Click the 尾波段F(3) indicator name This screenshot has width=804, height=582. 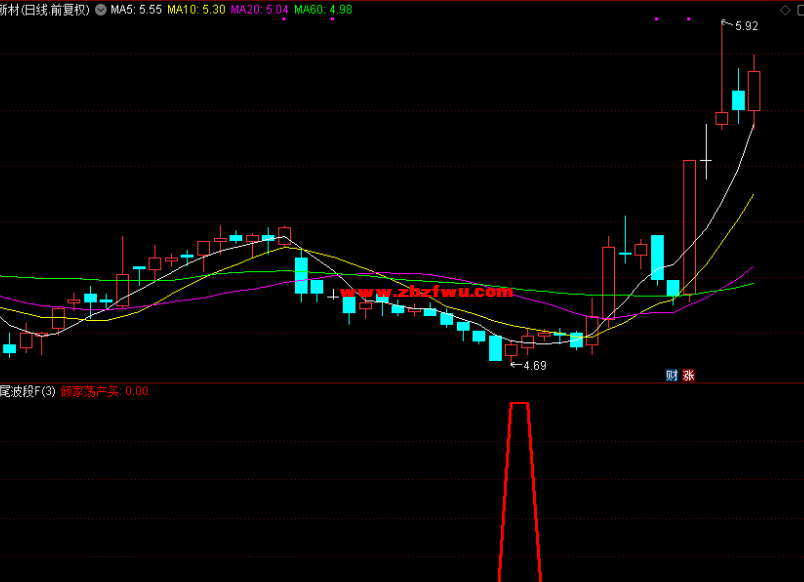point(28,391)
